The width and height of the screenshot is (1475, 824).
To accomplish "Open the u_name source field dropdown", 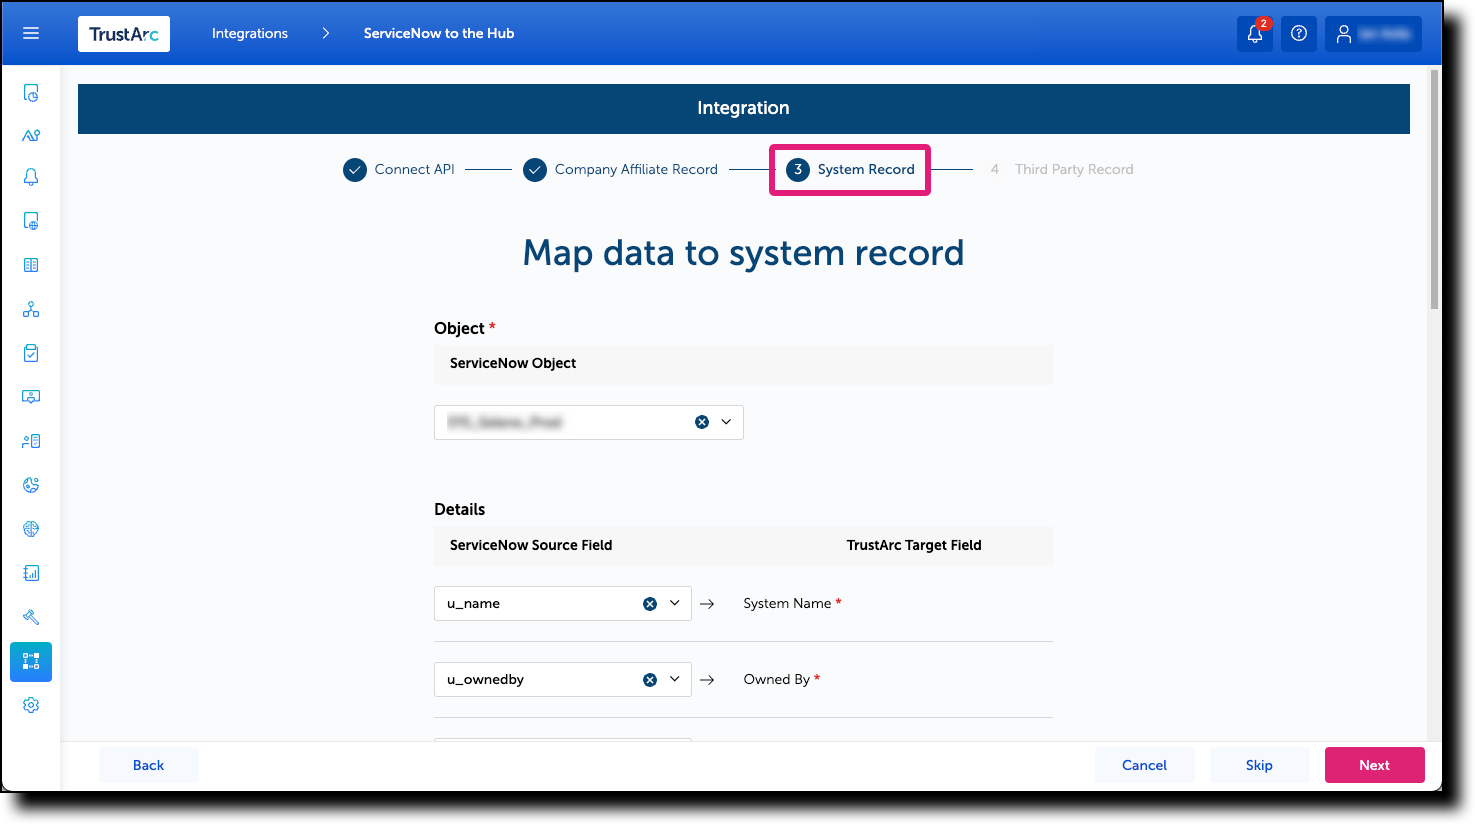I will click(675, 603).
